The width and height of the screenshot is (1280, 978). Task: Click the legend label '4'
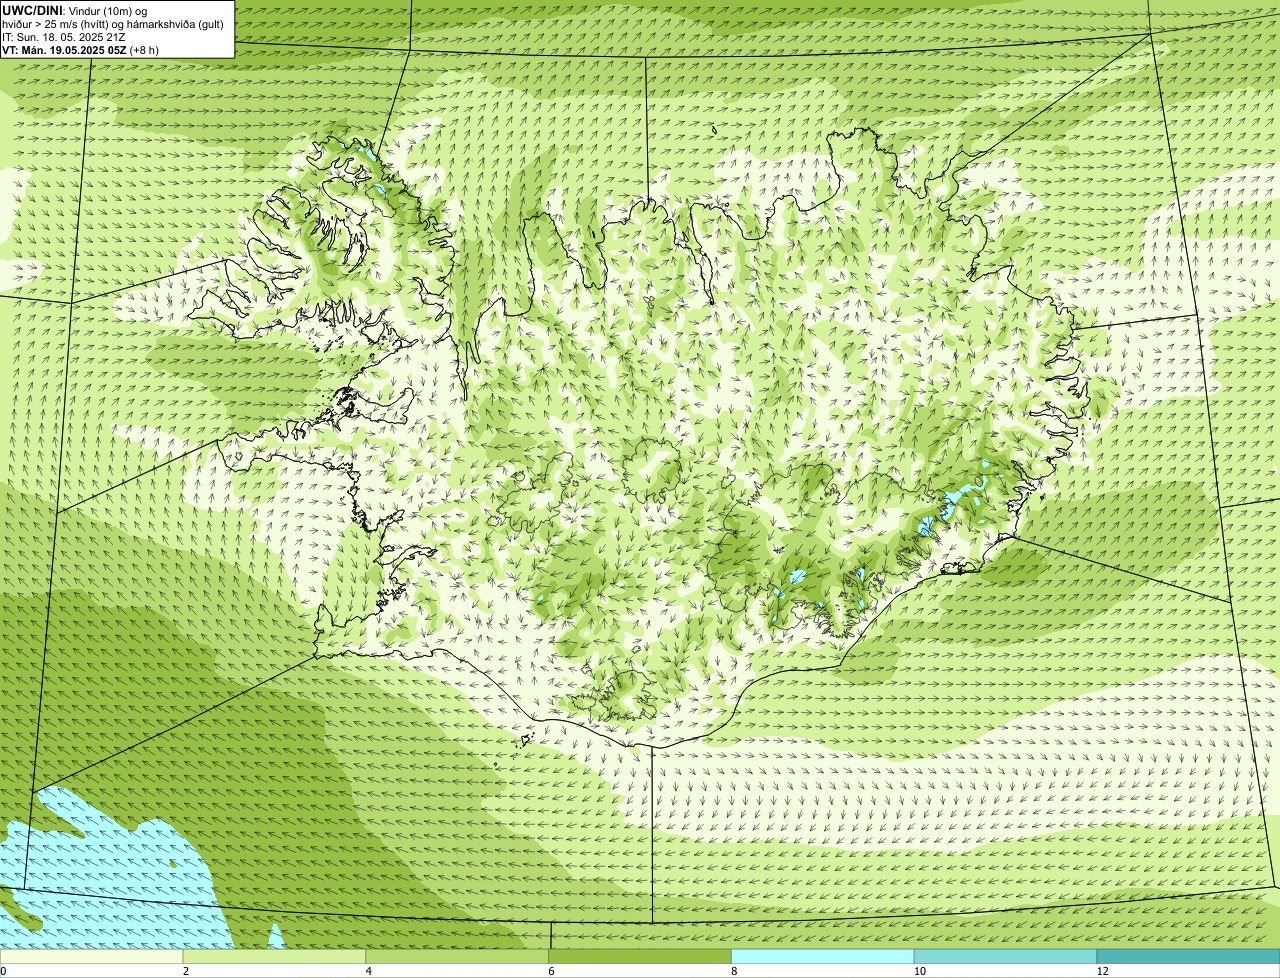click(x=369, y=971)
